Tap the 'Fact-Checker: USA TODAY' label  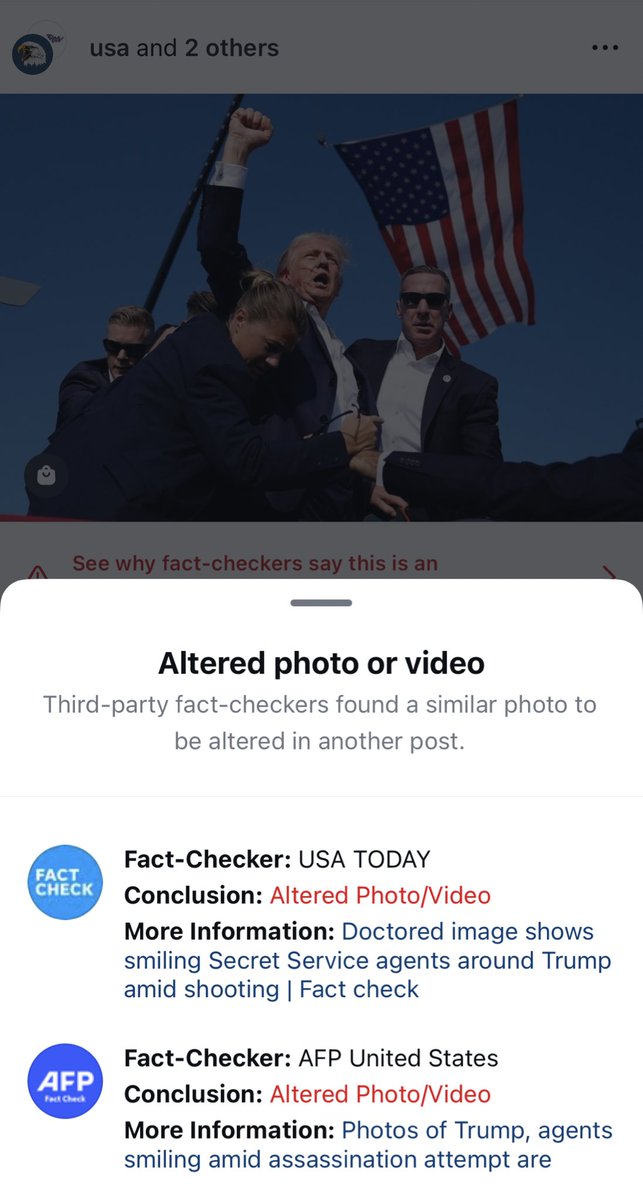point(277,859)
